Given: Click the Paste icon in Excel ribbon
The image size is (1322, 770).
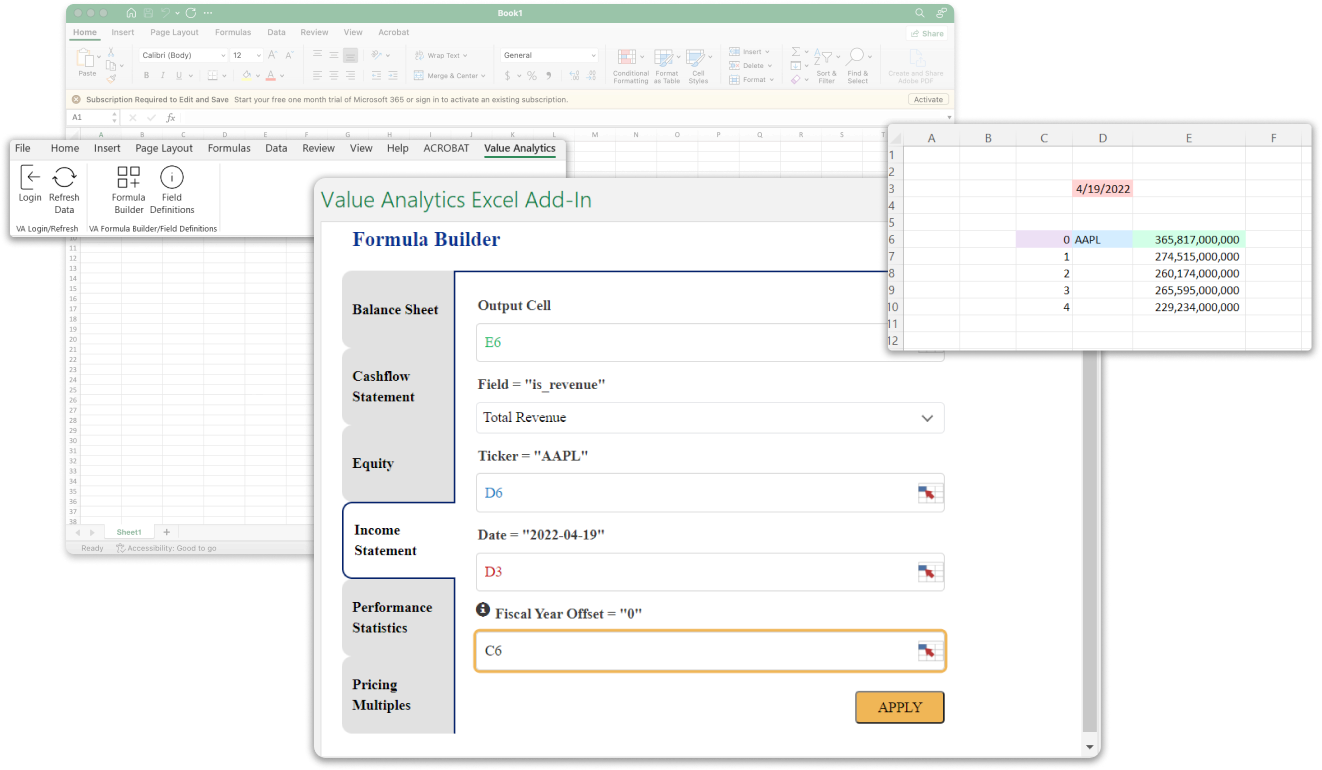Looking at the screenshot, I should coord(87,59).
